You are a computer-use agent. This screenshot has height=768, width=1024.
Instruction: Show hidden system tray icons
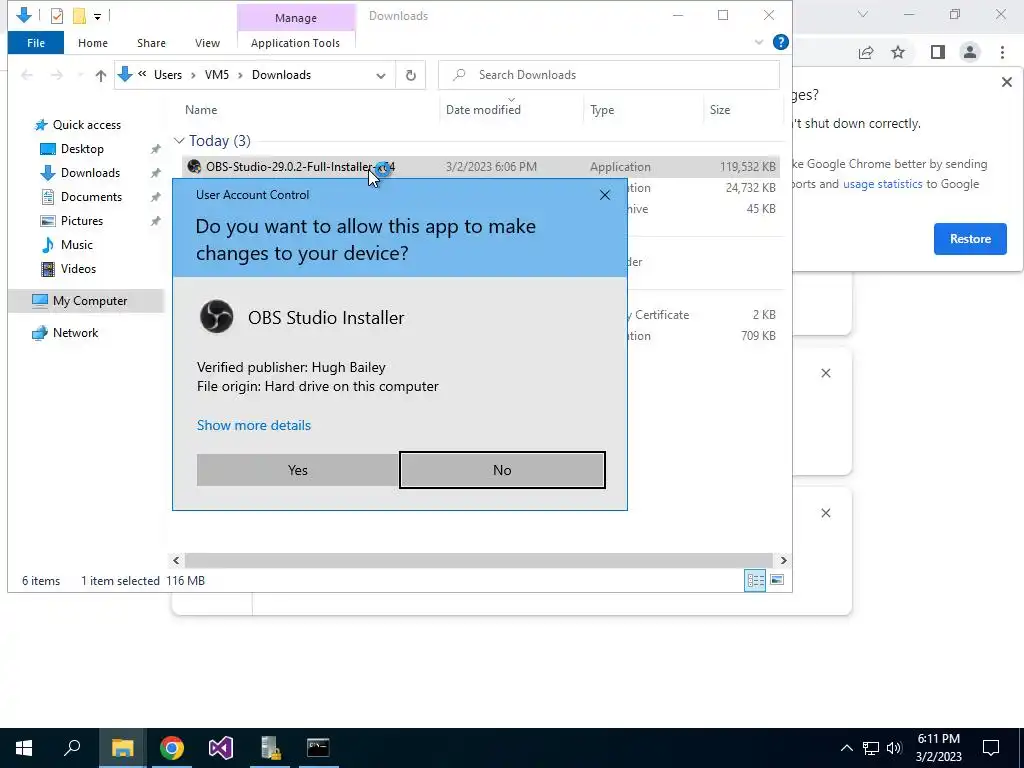coord(846,748)
